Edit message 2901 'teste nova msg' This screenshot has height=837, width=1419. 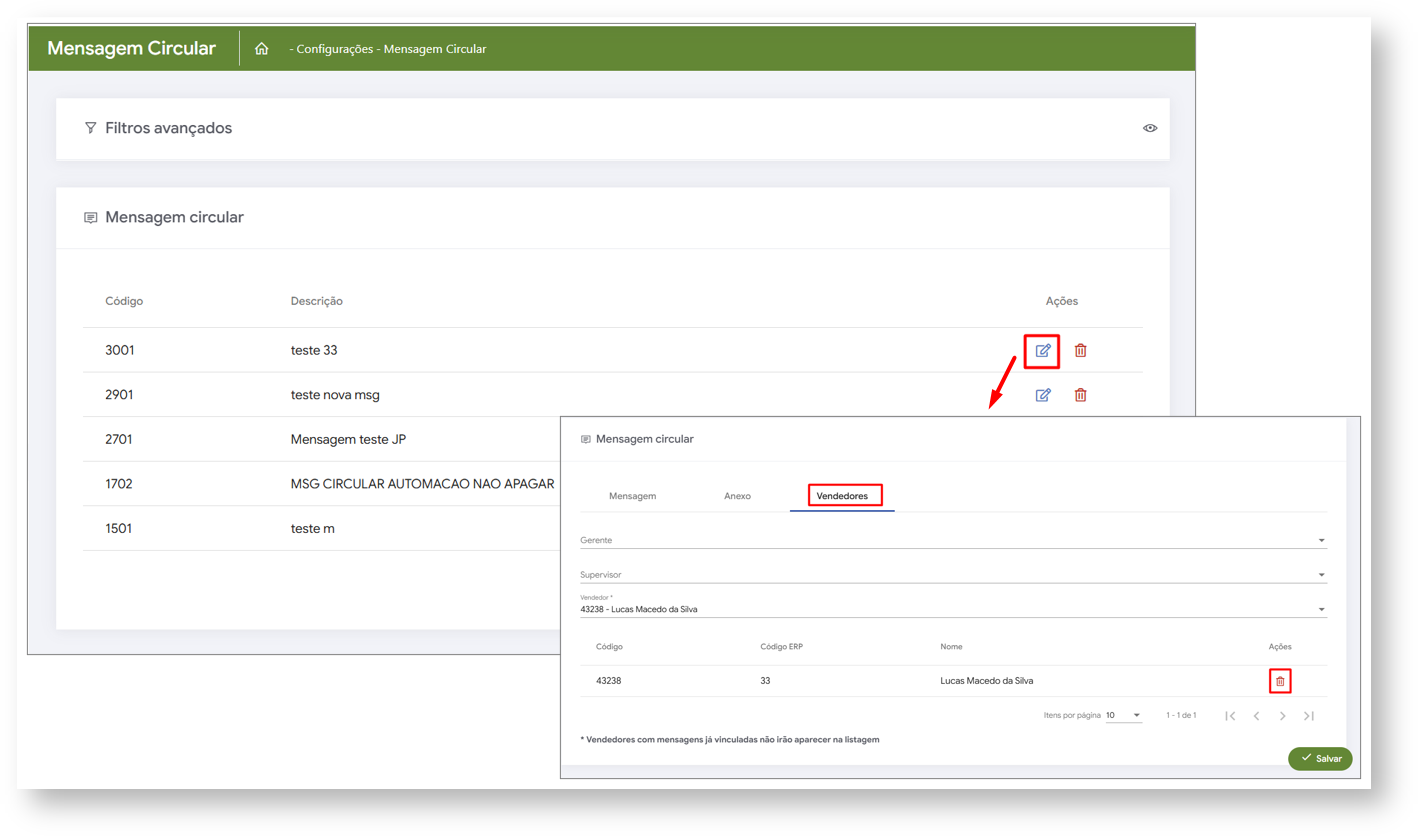1043,395
